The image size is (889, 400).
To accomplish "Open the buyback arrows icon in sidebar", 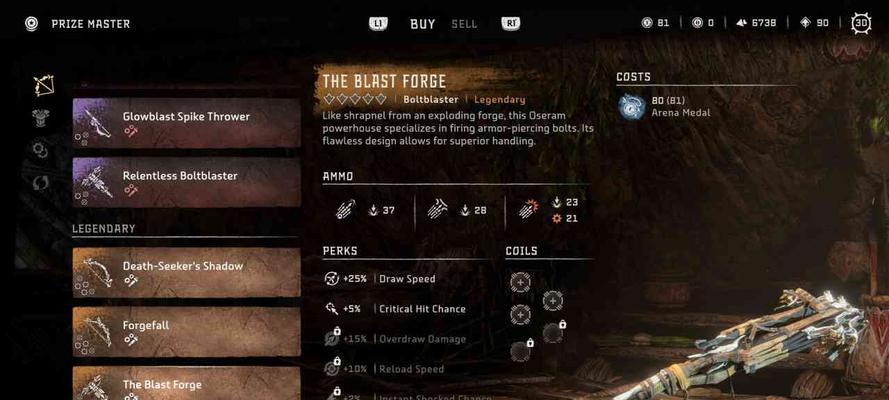I will pos(40,182).
